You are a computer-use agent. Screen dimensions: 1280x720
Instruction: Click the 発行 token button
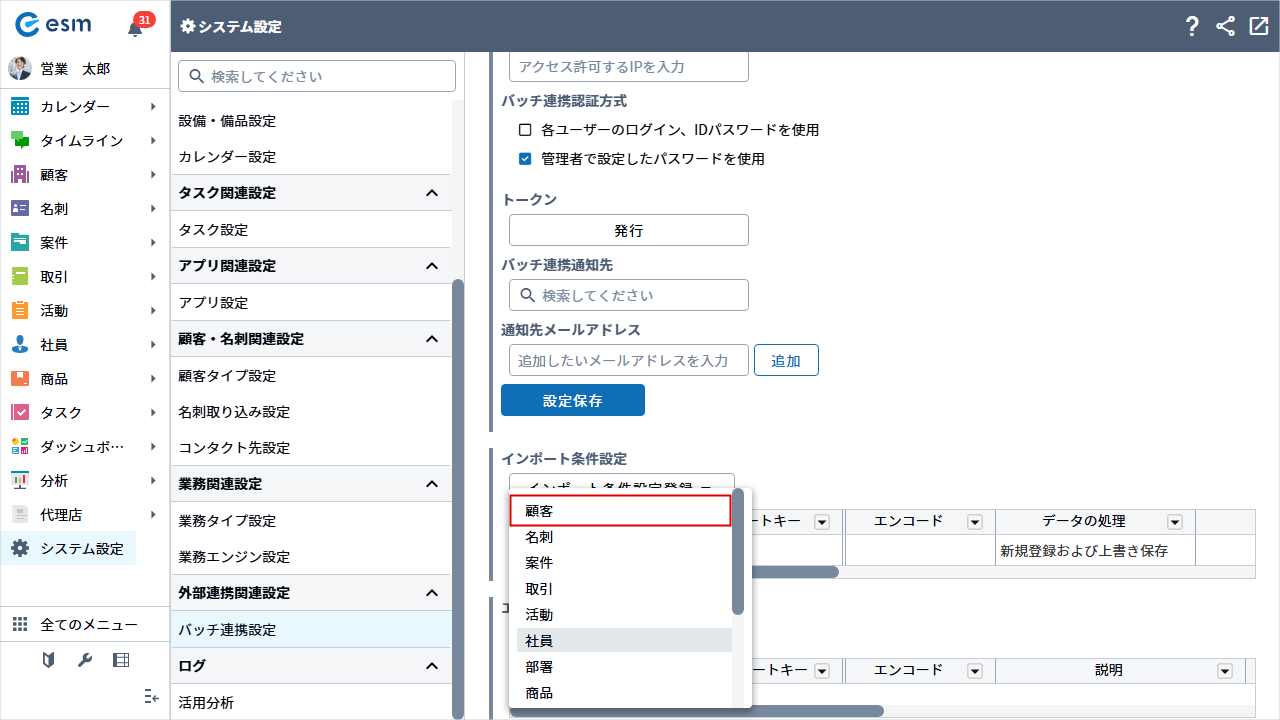click(x=628, y=230)
